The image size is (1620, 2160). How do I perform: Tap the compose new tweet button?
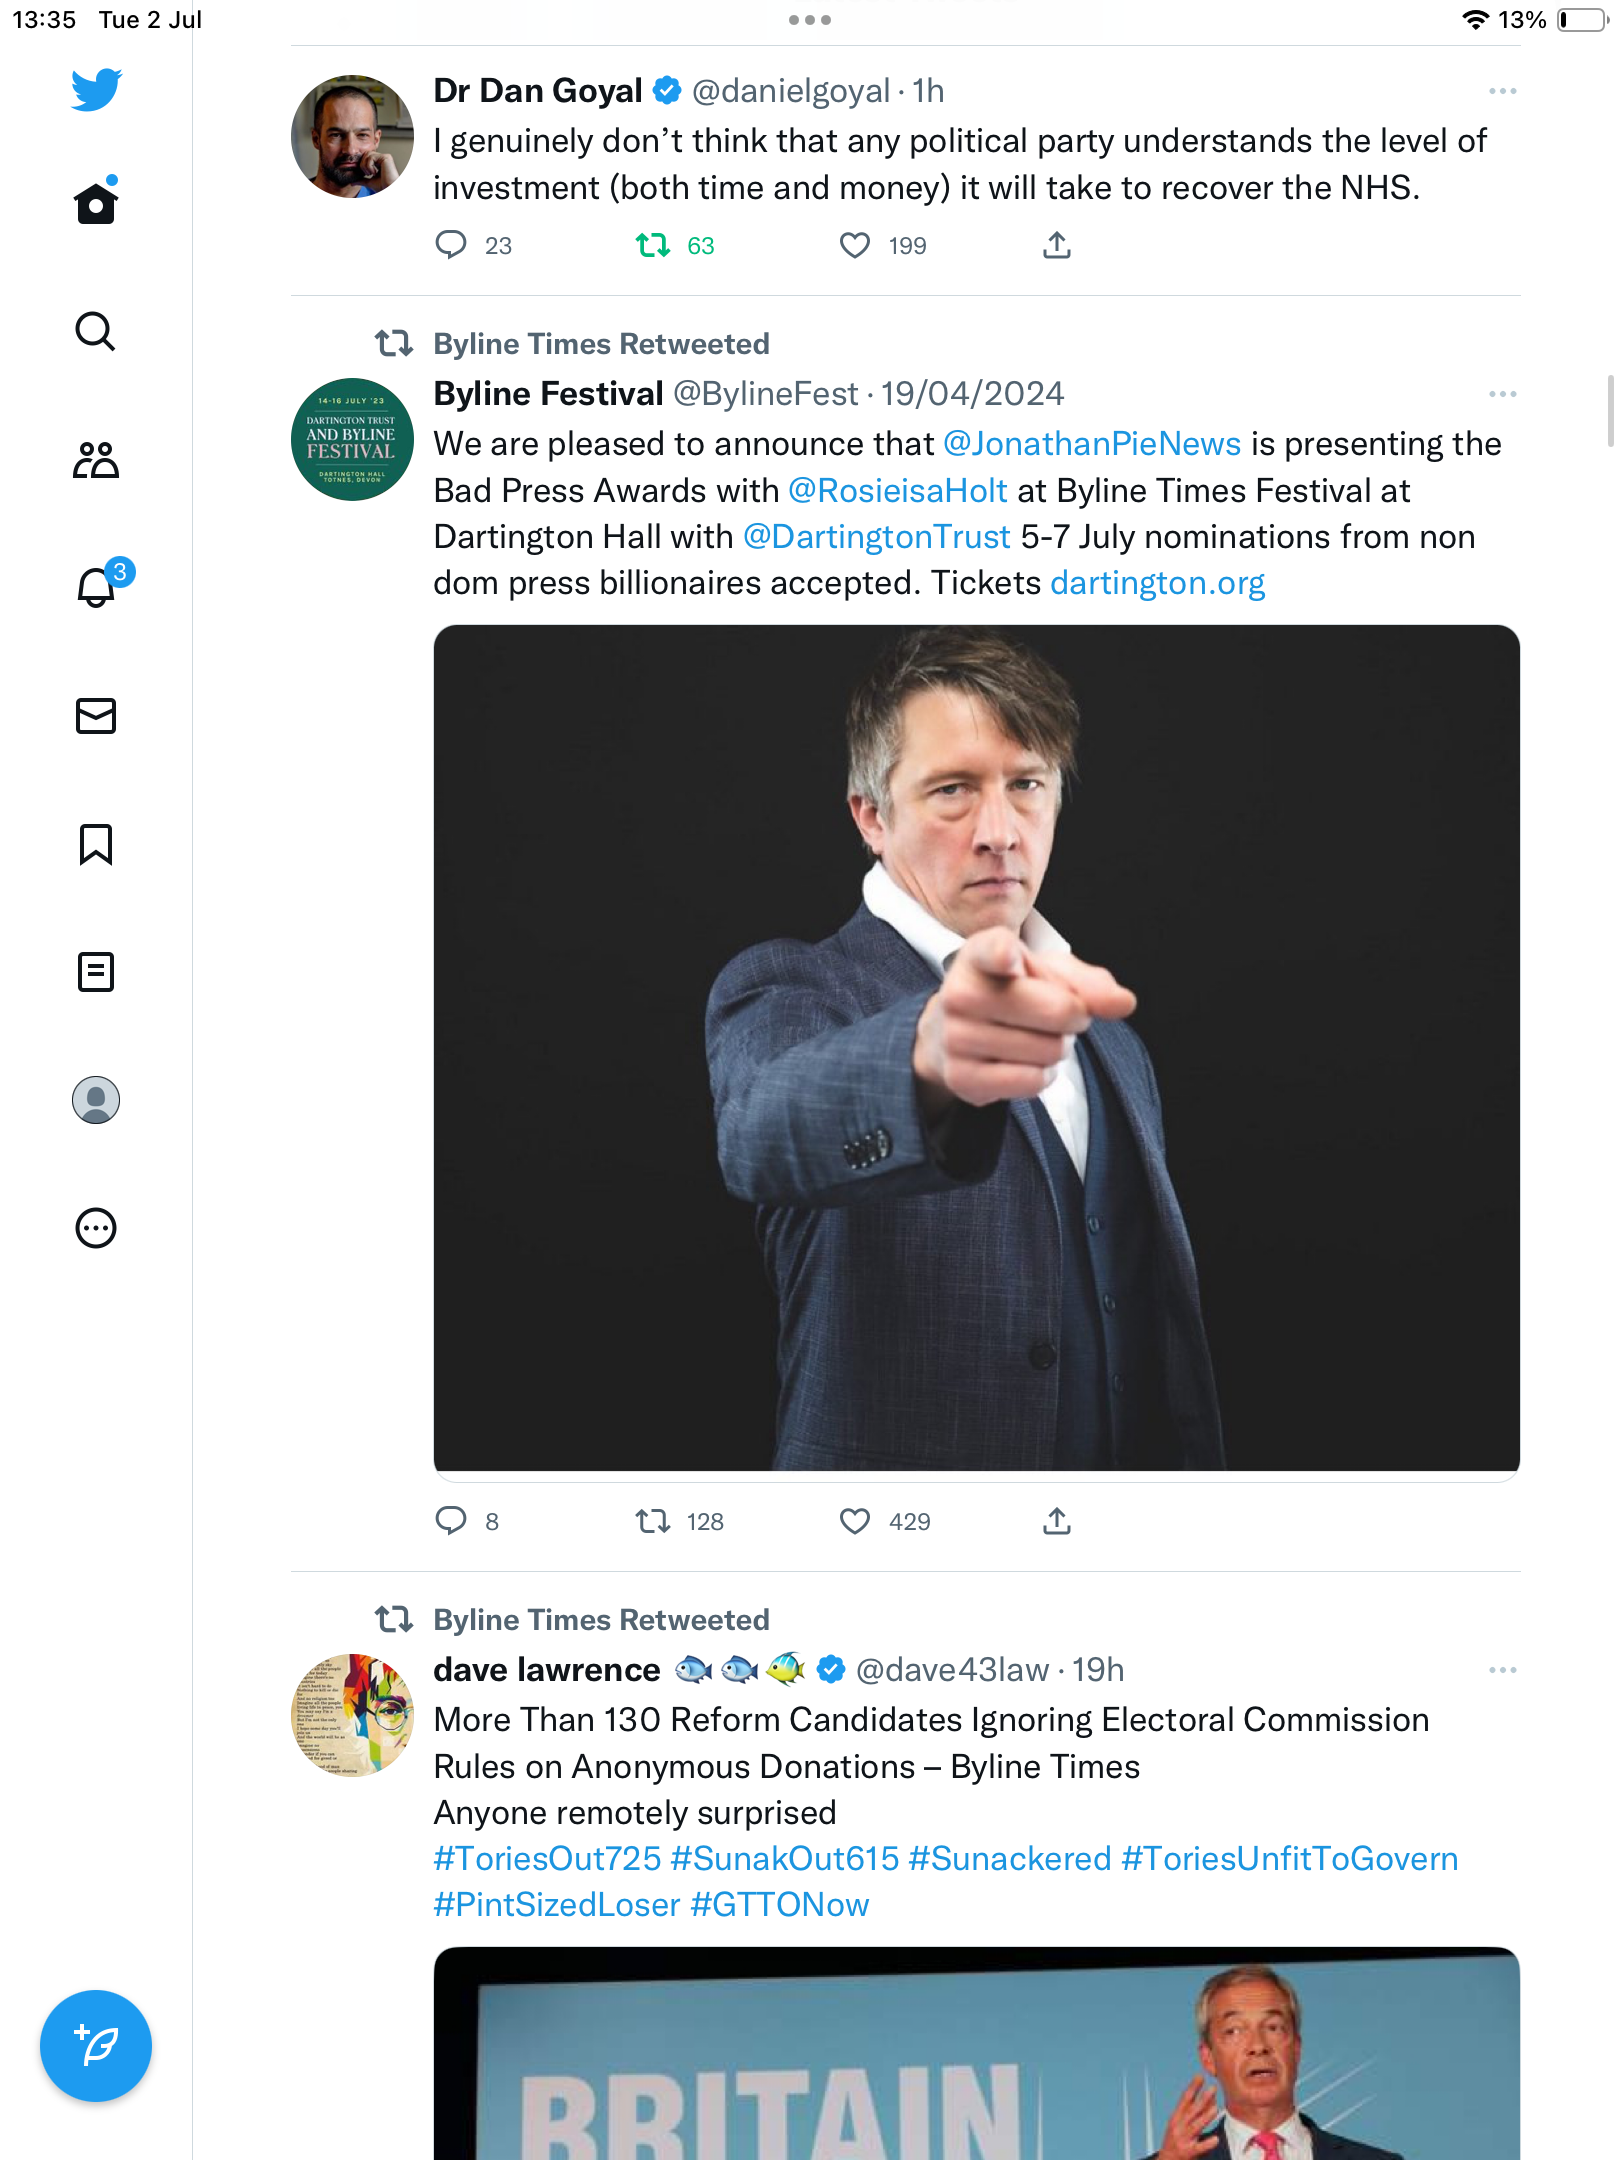point(96,2046)
